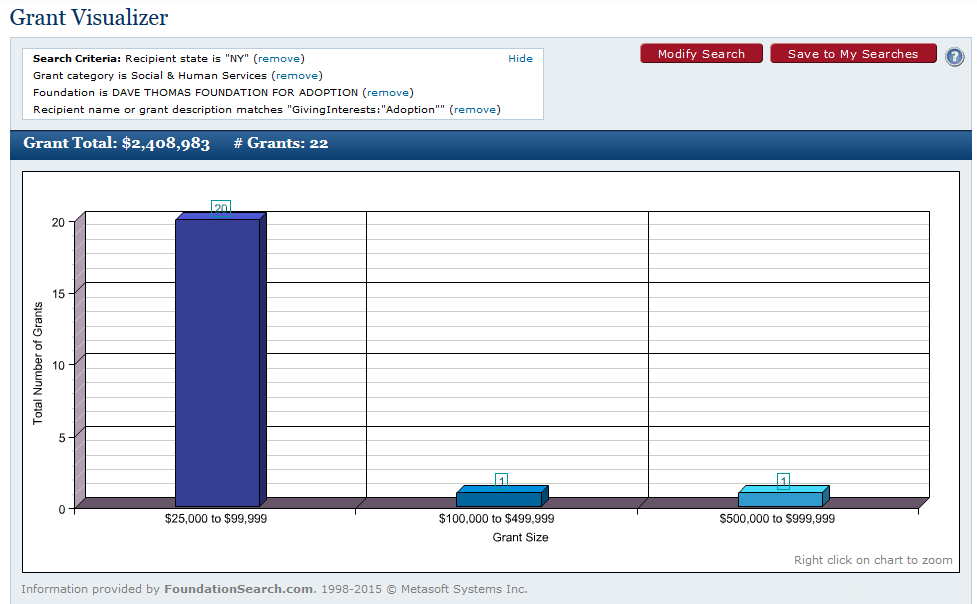Click the value label 20 above the bar
The image size is (977, 604).
(221, 208)
